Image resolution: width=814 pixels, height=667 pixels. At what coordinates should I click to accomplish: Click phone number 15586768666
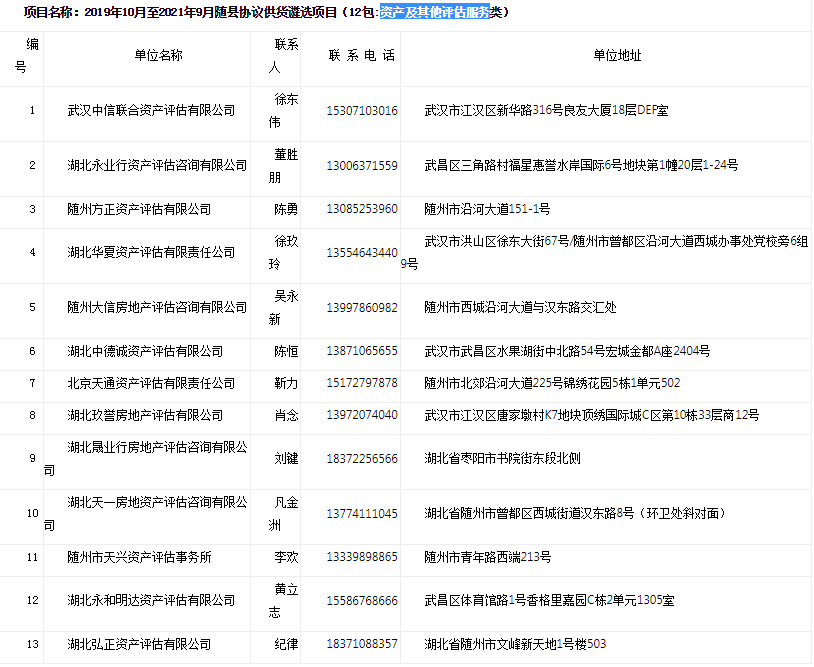(362, 600)
